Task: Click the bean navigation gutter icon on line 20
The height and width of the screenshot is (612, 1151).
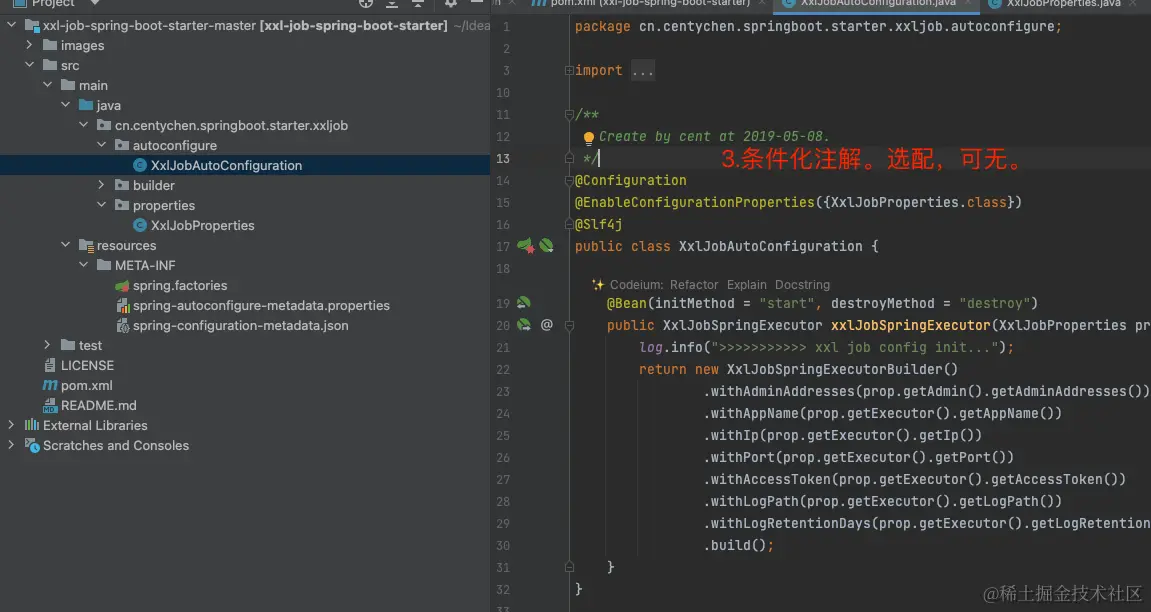Action: [523, 324]
